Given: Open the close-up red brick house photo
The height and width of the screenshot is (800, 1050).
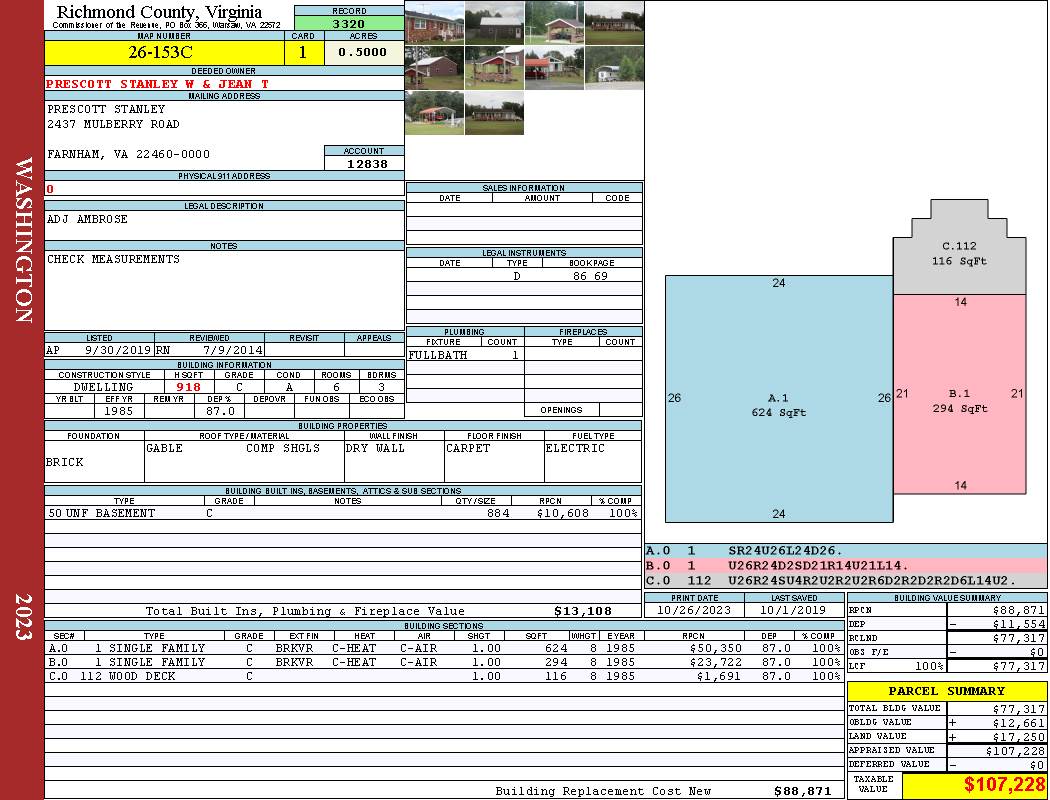Looking at the screenshot, I should [435, 23].
